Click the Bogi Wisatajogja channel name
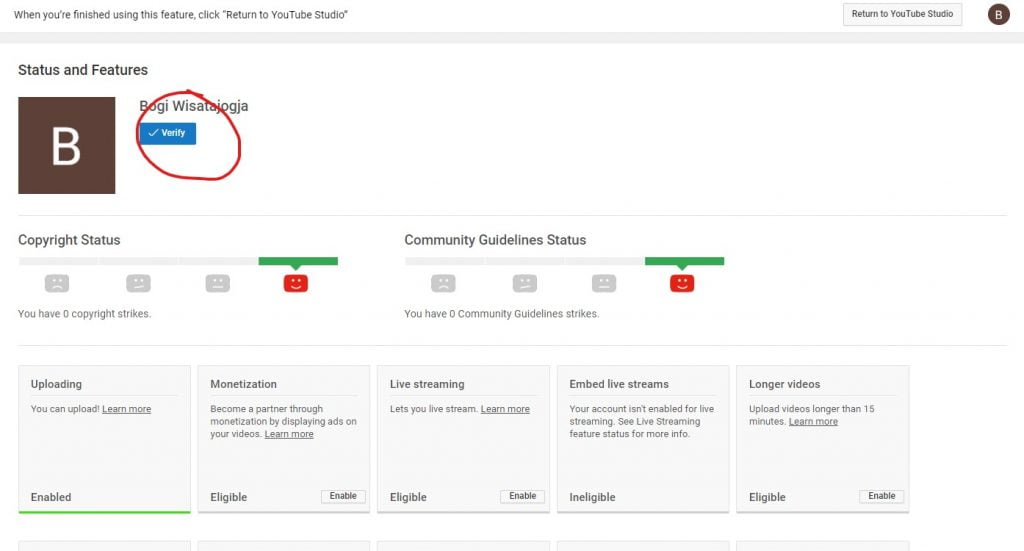1024x551 pixels. (x=193, y=106)
